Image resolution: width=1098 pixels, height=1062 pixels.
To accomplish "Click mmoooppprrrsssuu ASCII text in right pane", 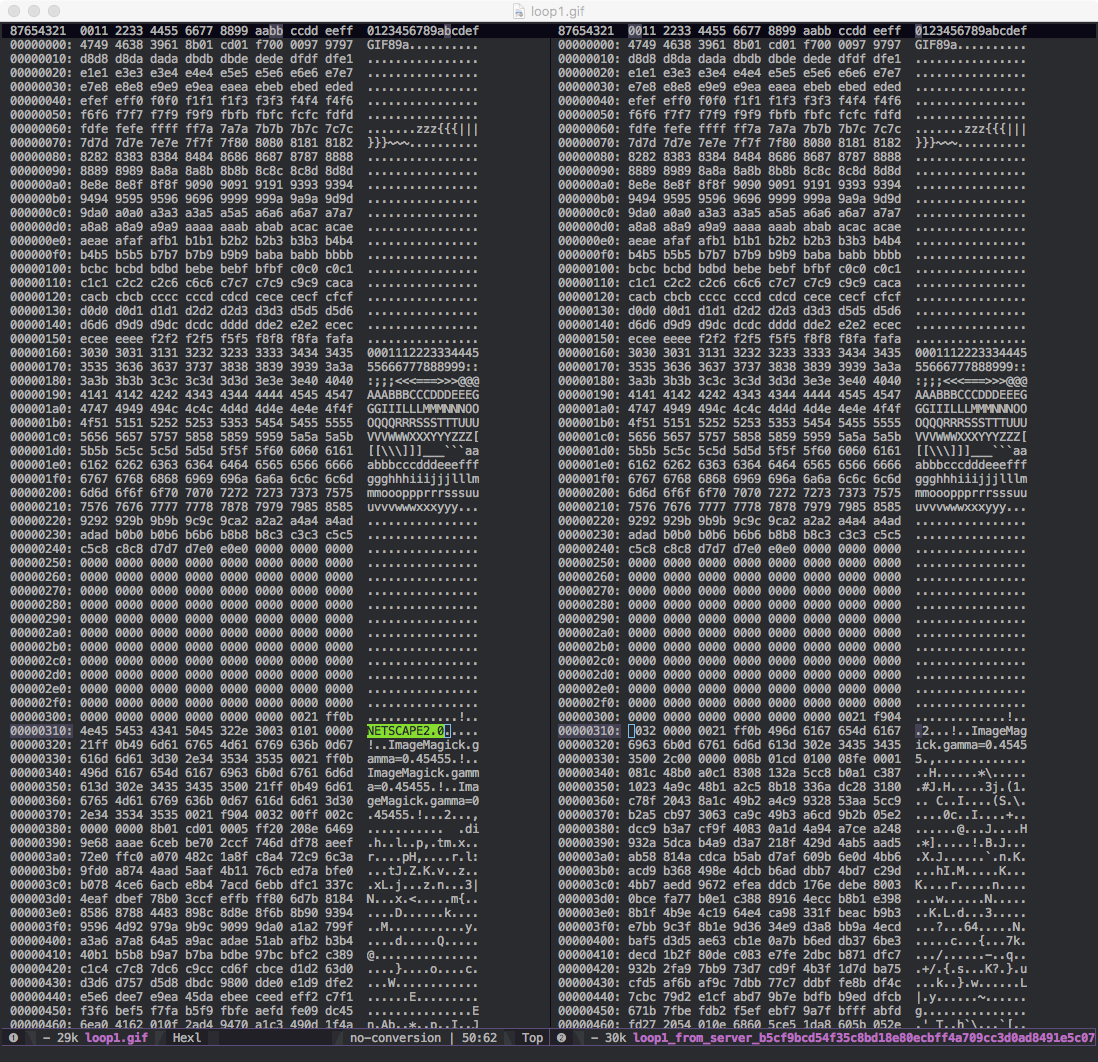I will [x=971, y=493].
